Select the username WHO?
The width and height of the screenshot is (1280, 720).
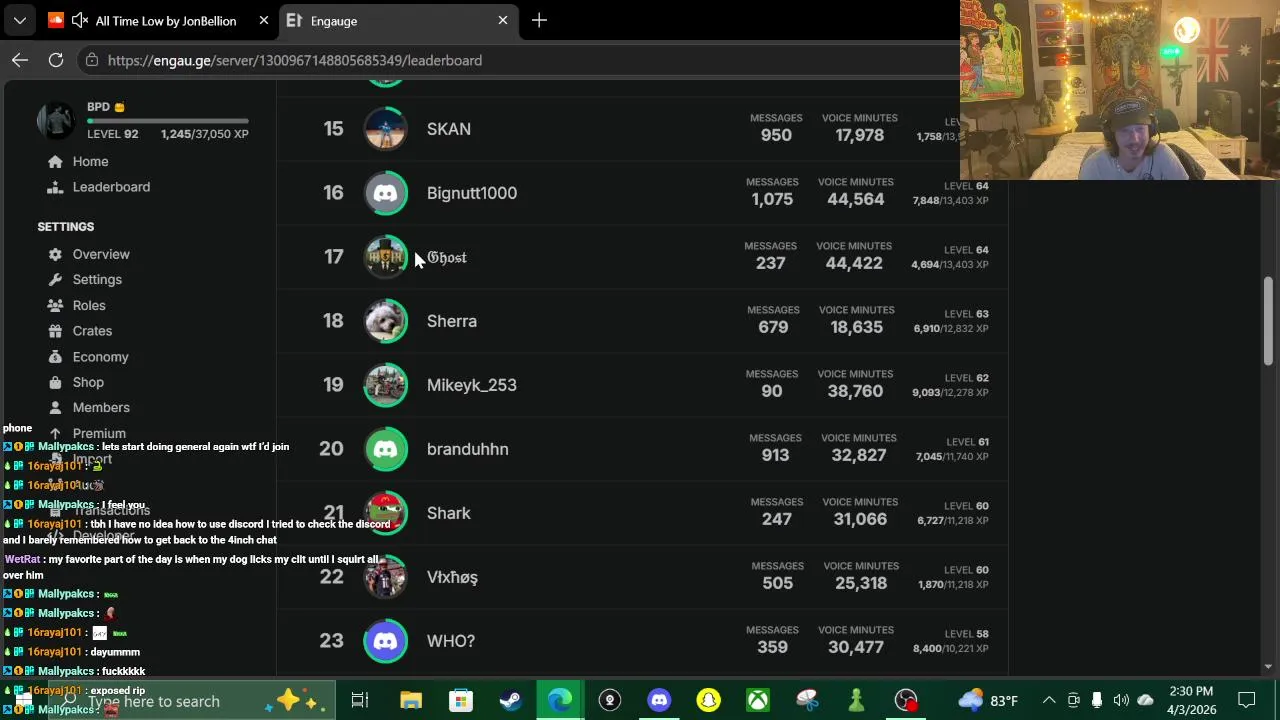coord(451,641)
